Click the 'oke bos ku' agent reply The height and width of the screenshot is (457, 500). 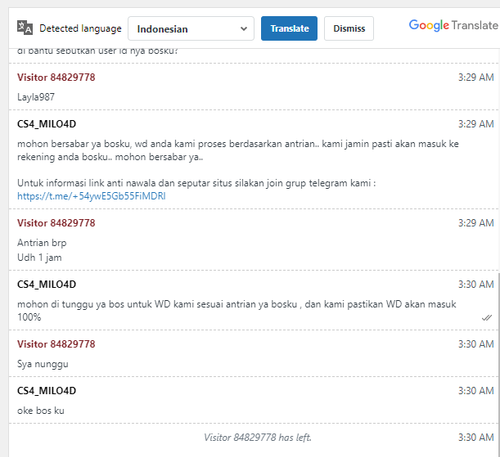click(41, 411)
